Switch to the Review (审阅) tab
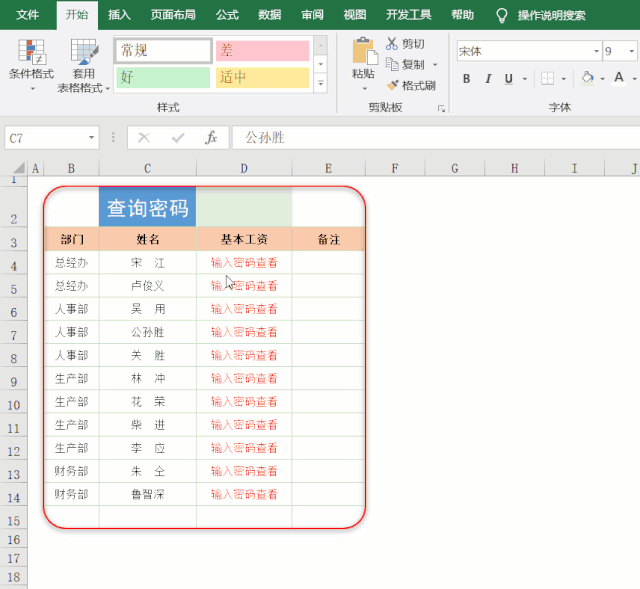 point(312,15)
